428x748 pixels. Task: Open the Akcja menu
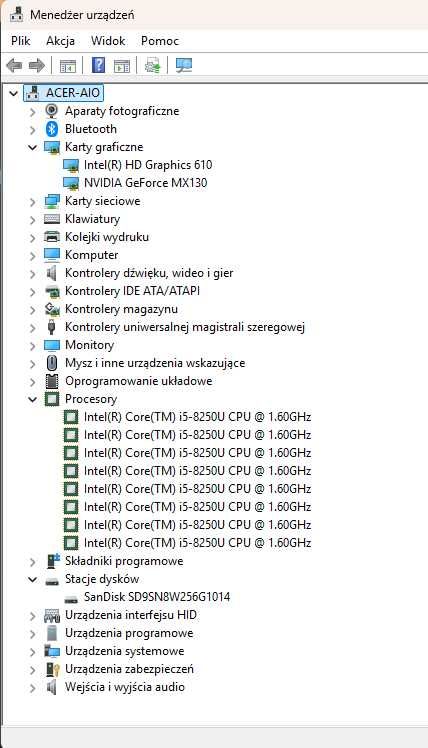pos(60,41)
